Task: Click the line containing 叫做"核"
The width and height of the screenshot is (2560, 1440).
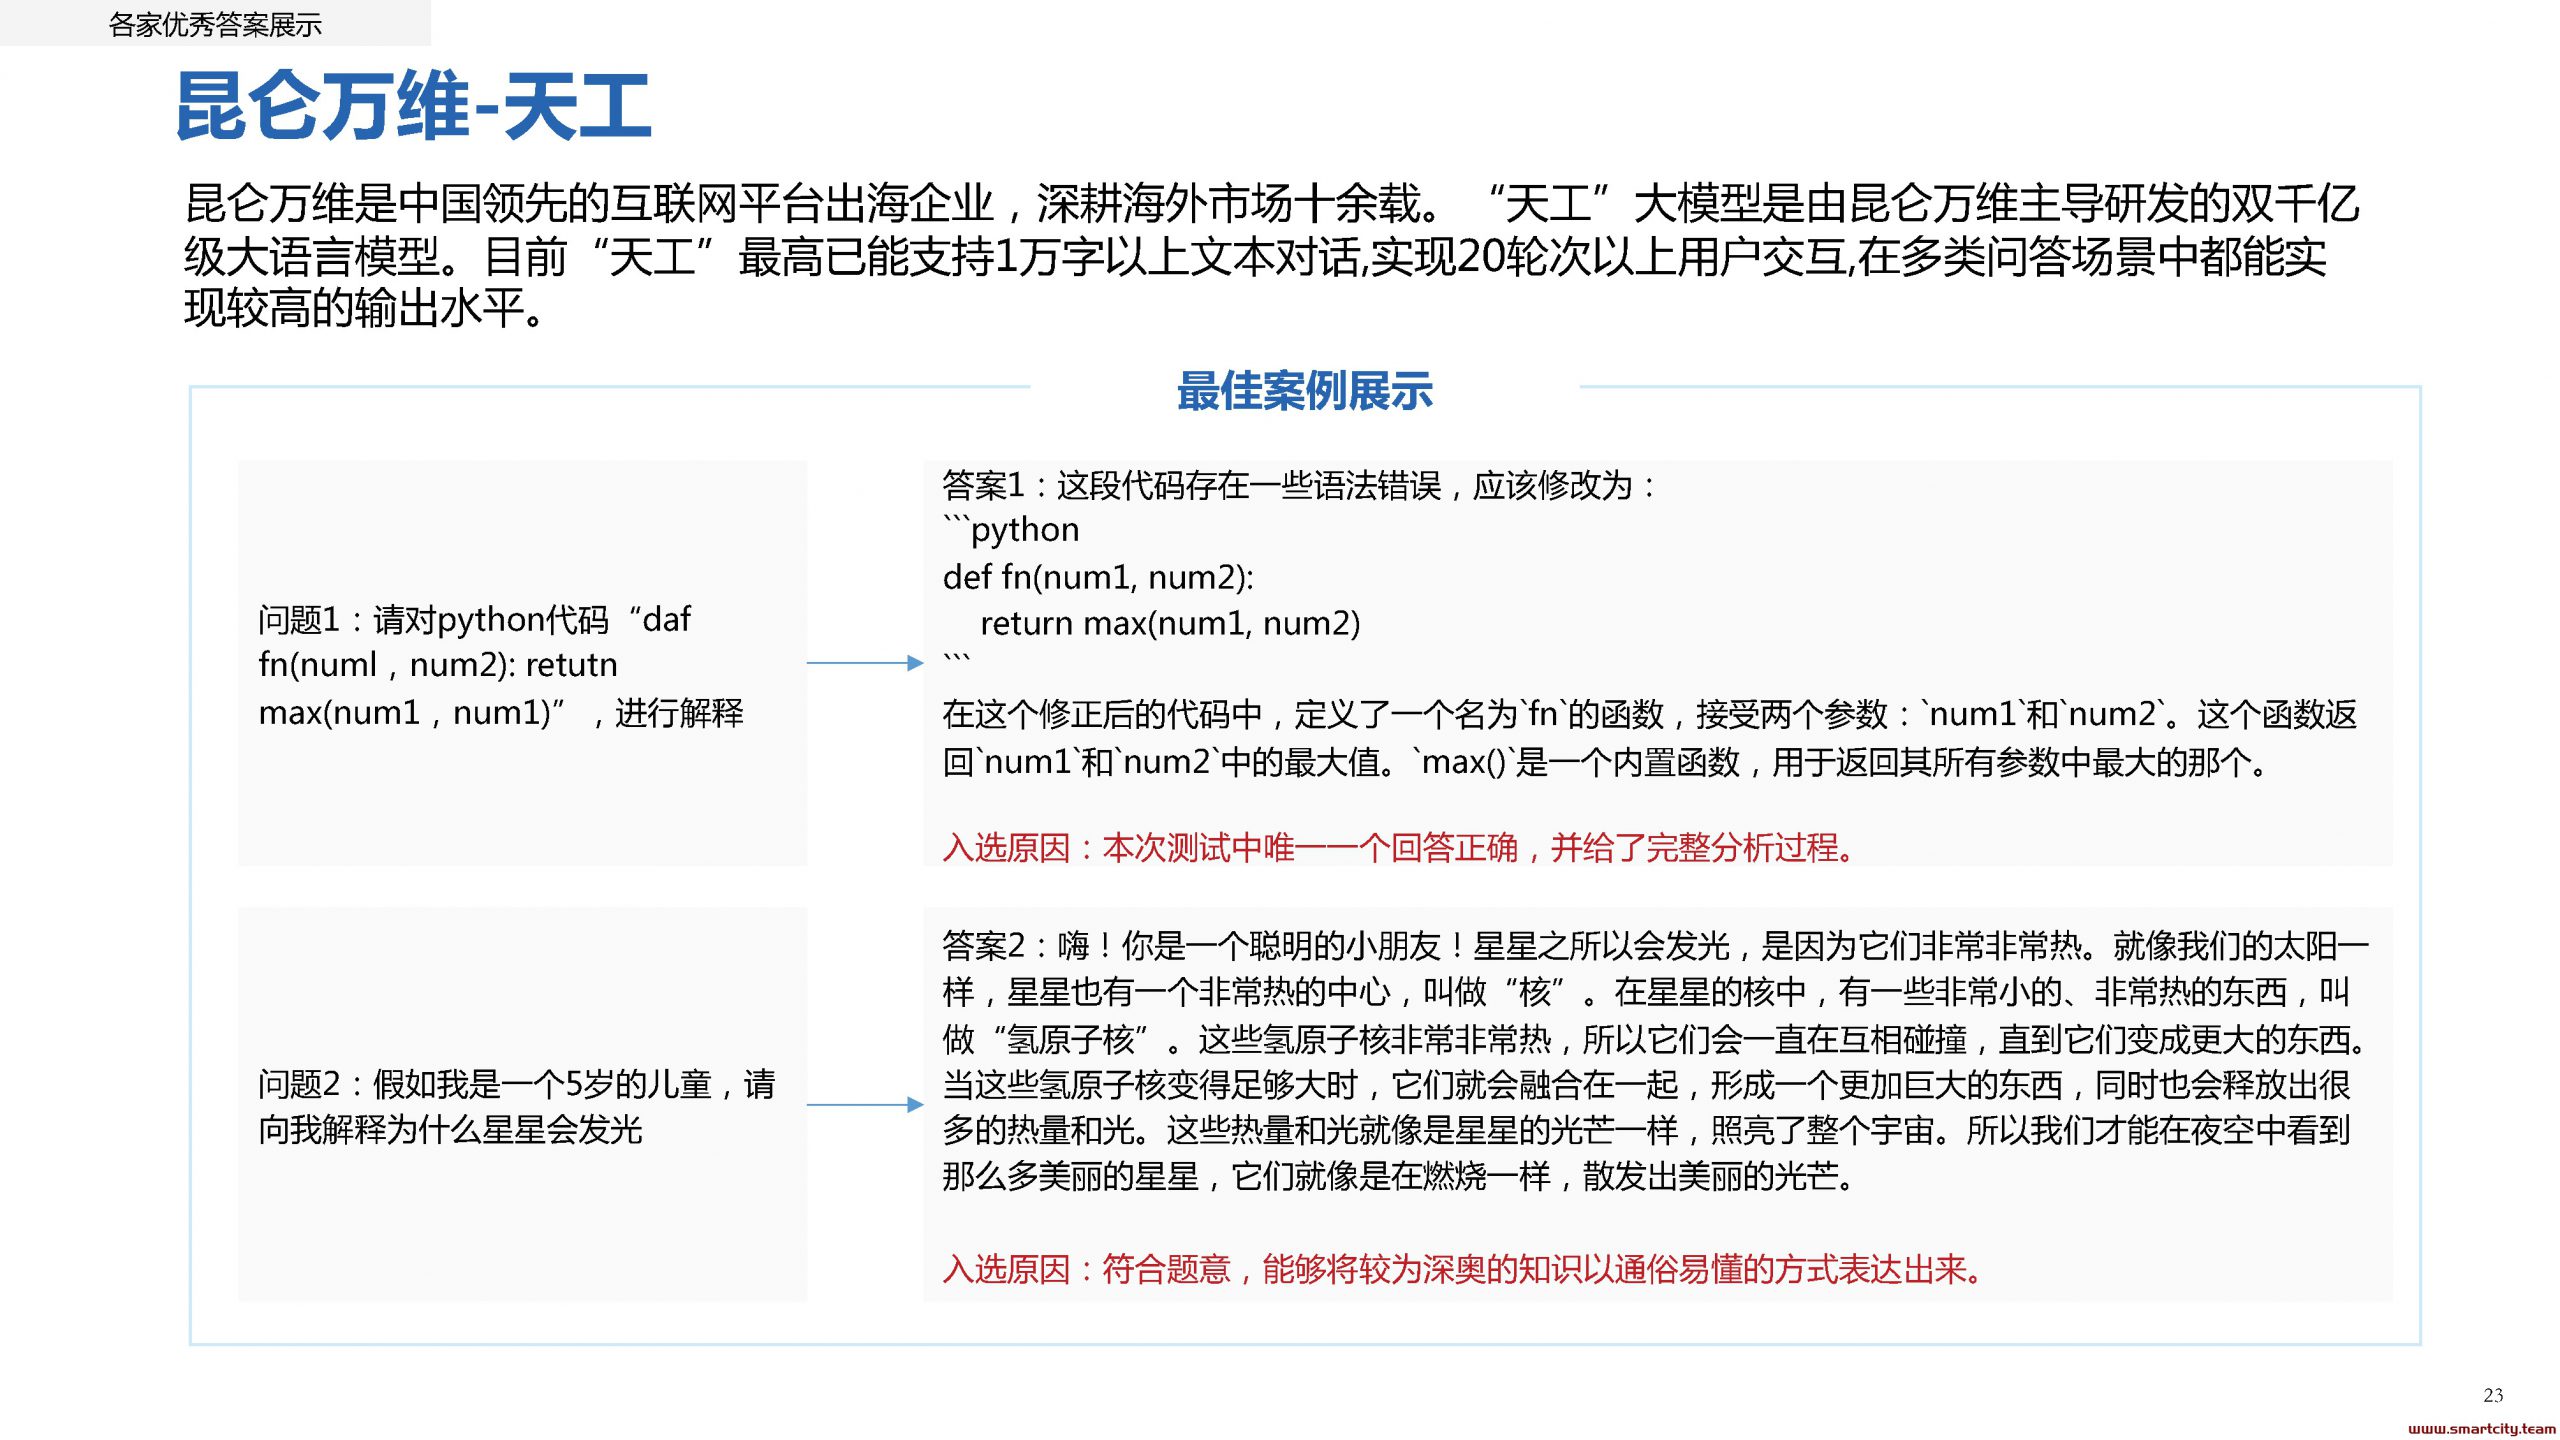Action: click(x=1646, y=992)
